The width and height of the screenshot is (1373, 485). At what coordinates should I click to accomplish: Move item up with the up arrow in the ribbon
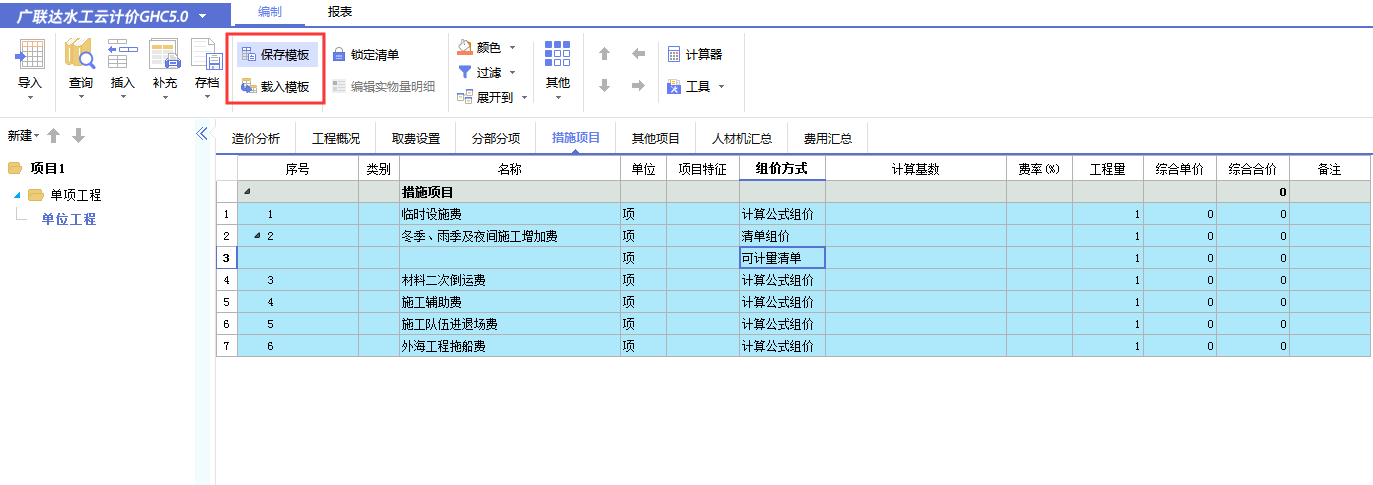pyautogui.click(x=604, y=54)
